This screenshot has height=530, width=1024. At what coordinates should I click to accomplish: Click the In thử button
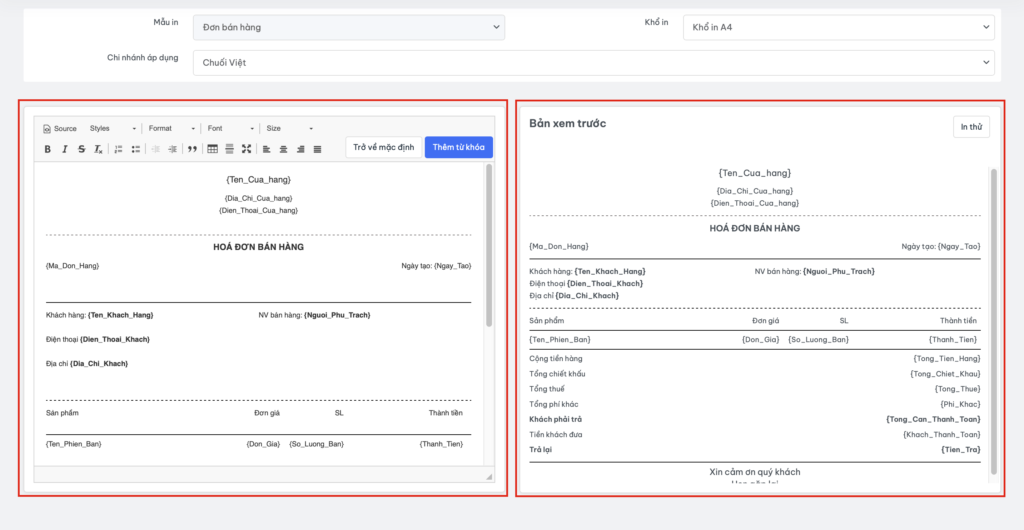click(x=971, y=127)
